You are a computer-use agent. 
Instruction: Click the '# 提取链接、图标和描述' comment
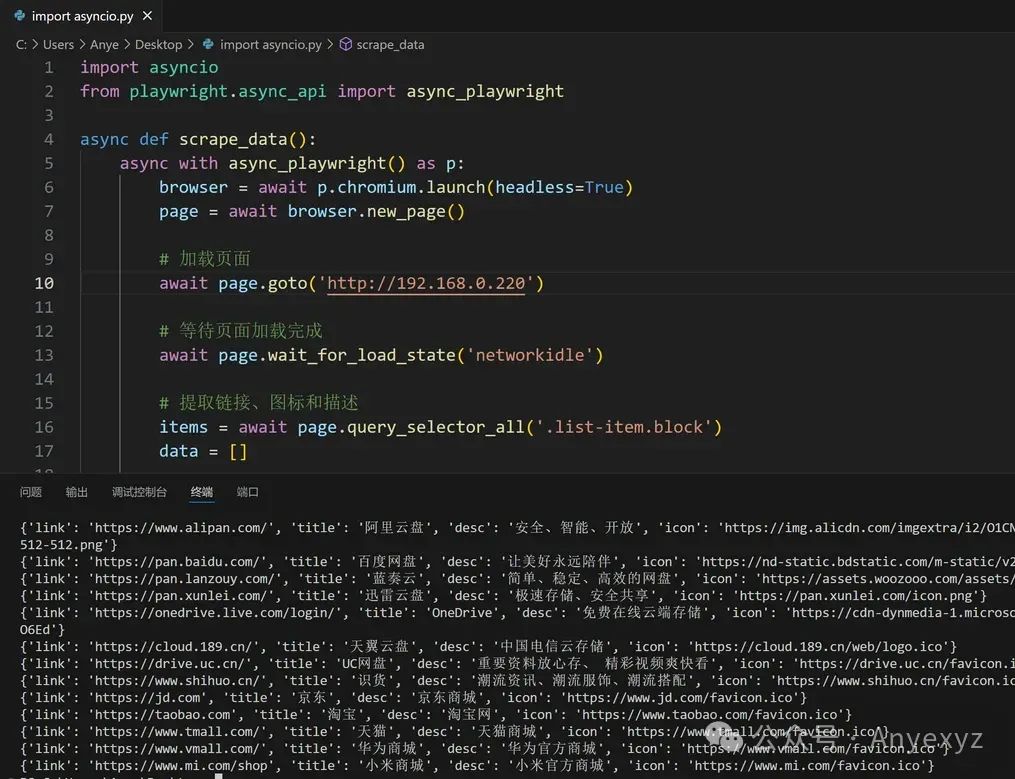[x=258, y=403]
